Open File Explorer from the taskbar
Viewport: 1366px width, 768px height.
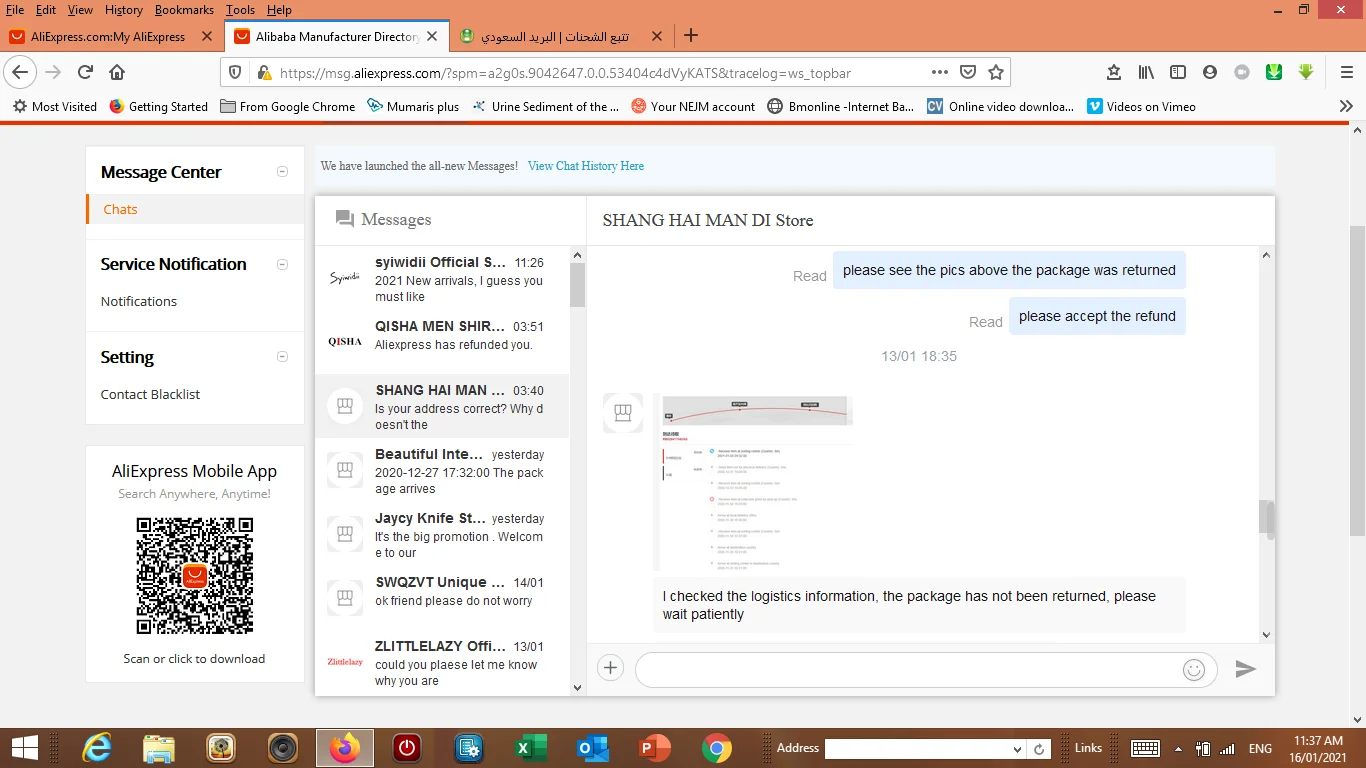(159, 748)
